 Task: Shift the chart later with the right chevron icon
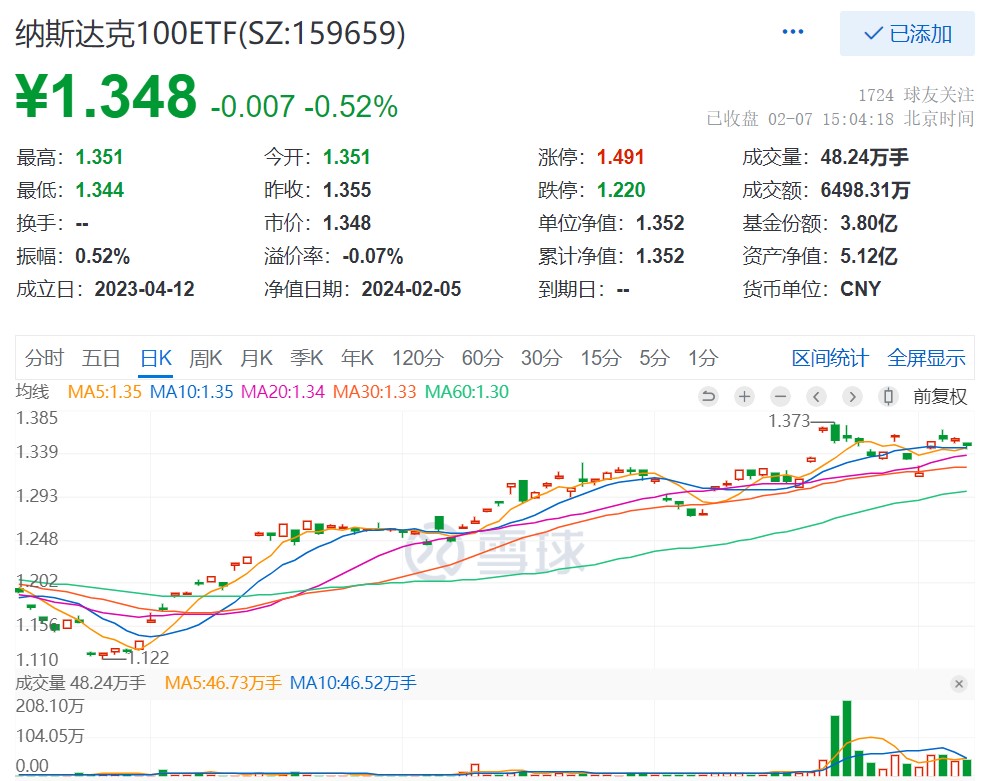851,397
